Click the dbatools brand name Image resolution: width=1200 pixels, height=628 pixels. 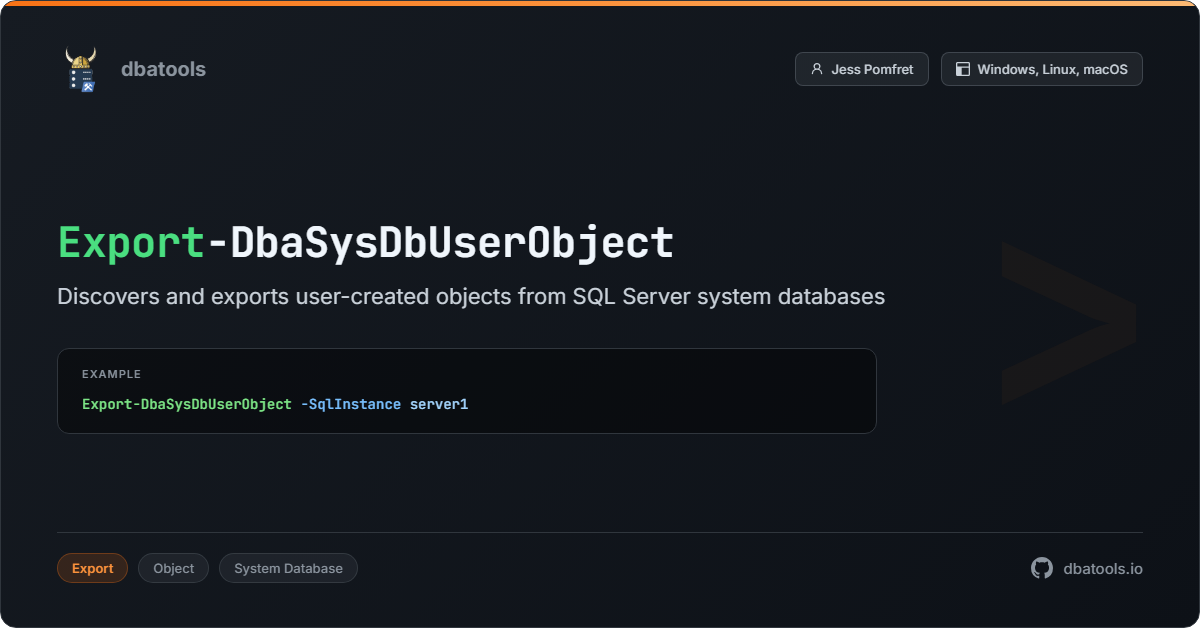(x=163, y=69)
